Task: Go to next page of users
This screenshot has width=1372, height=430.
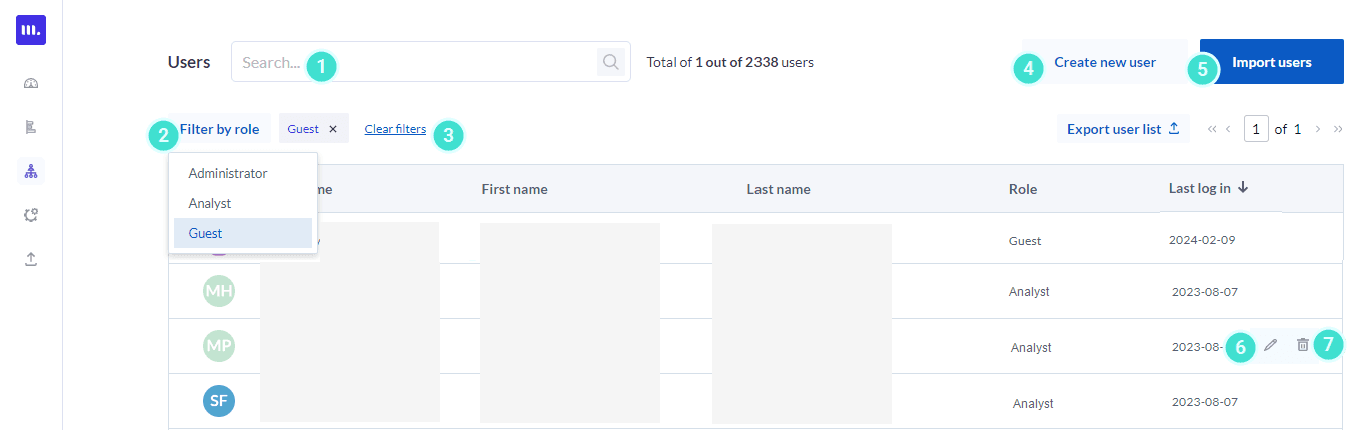Action: pyautogui.click(x=1318, y=129)
